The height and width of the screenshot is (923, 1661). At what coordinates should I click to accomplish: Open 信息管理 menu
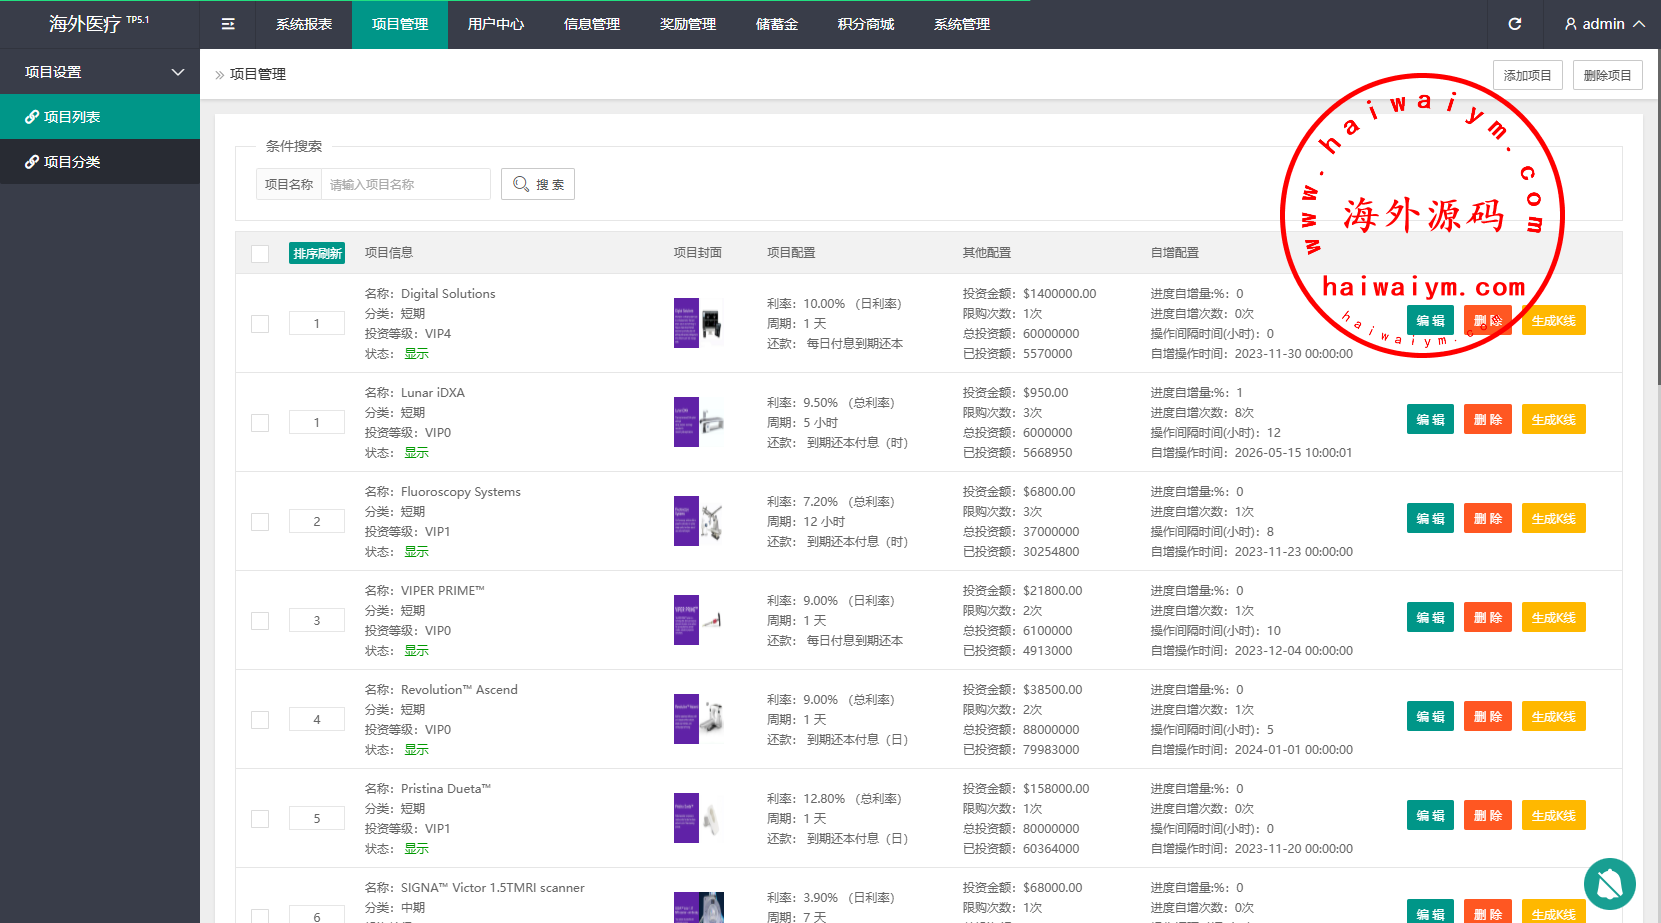coord(592,24)
